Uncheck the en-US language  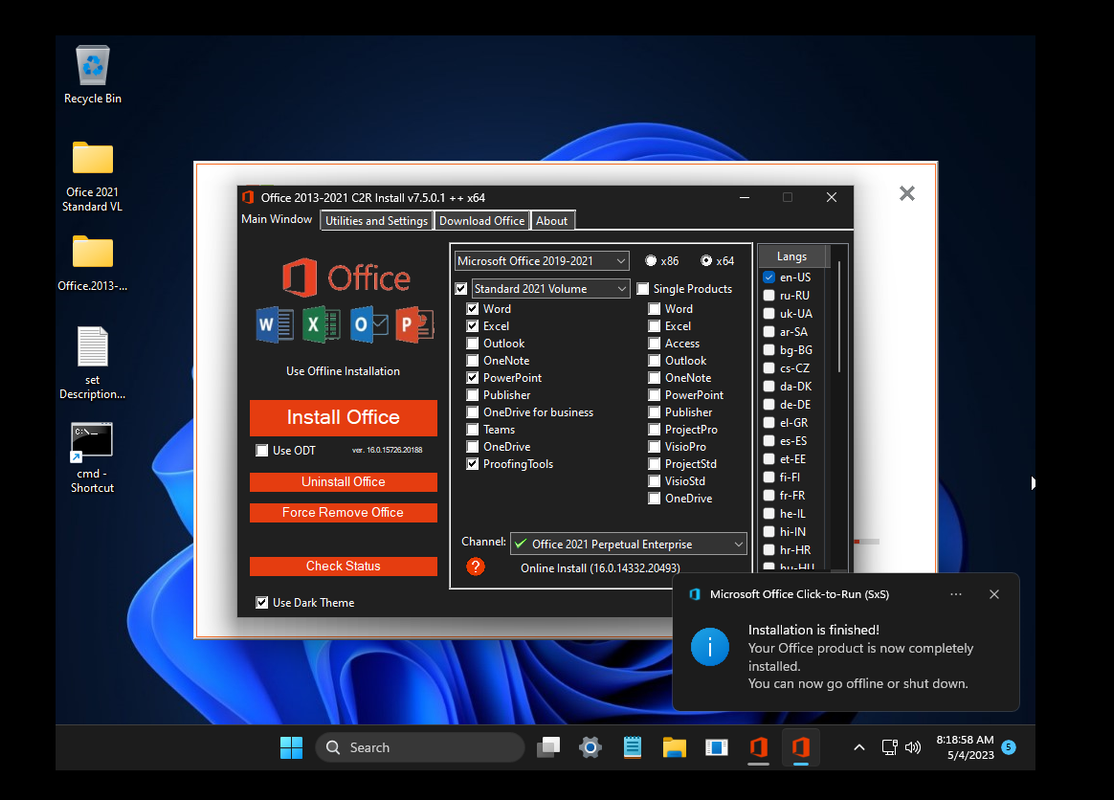tap(769, 277)
